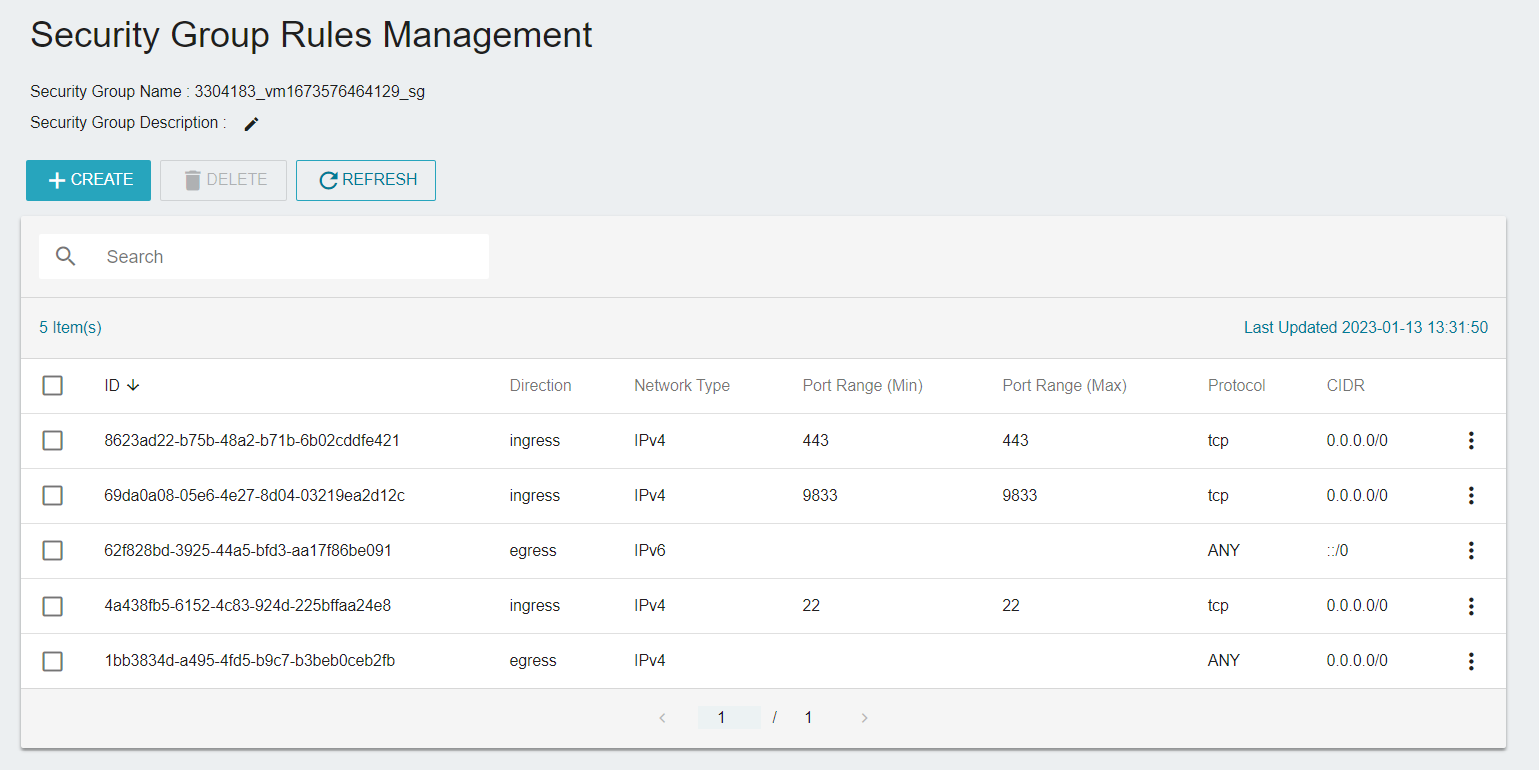Sort by Port Range (Min) header
Viewport: 1539px width, 770px height.
(x=863, y=386)
